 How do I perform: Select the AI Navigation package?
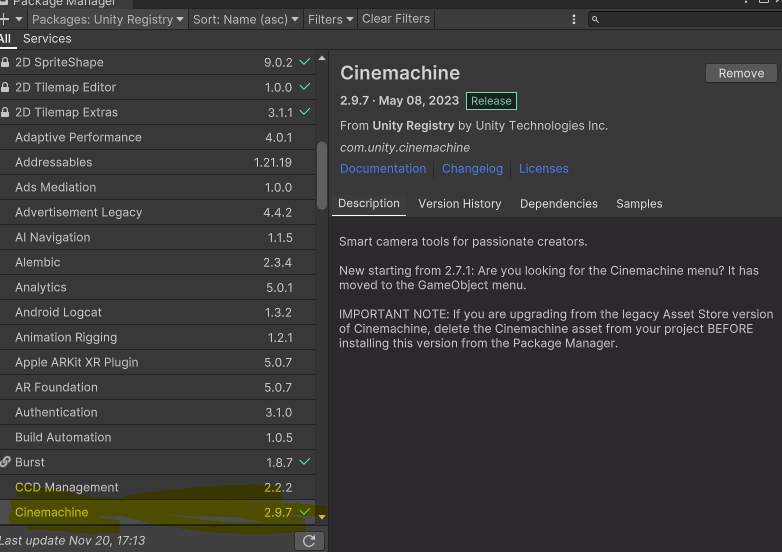pyautogui.click(x=158, y=237)
